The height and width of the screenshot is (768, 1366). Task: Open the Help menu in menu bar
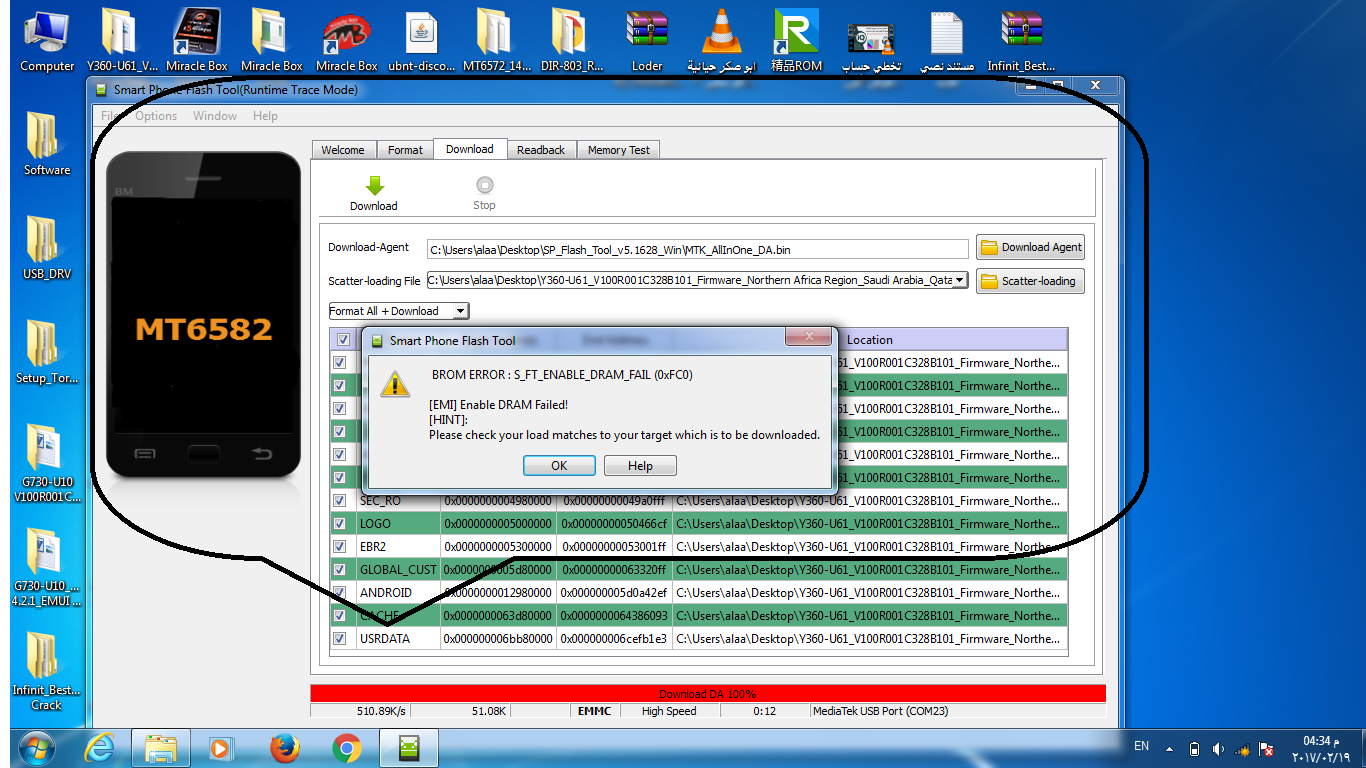(265, 116)
